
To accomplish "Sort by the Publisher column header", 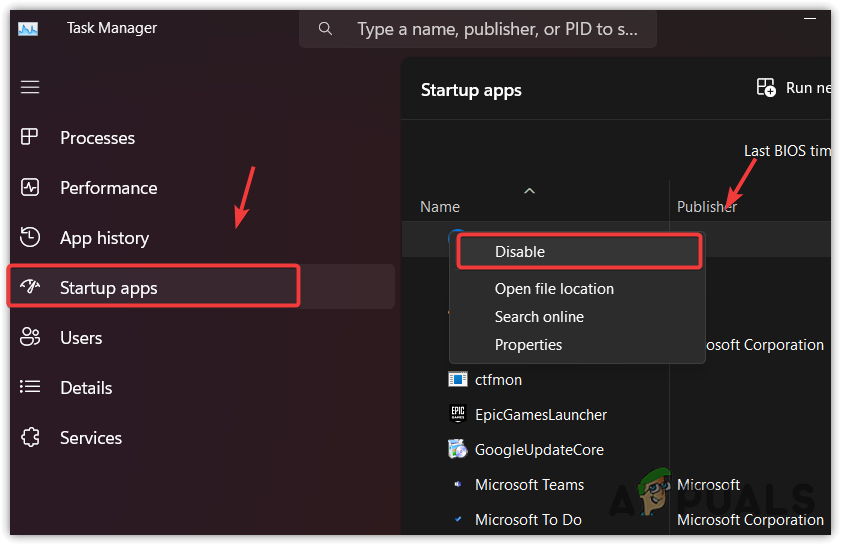I will (706, 207).
